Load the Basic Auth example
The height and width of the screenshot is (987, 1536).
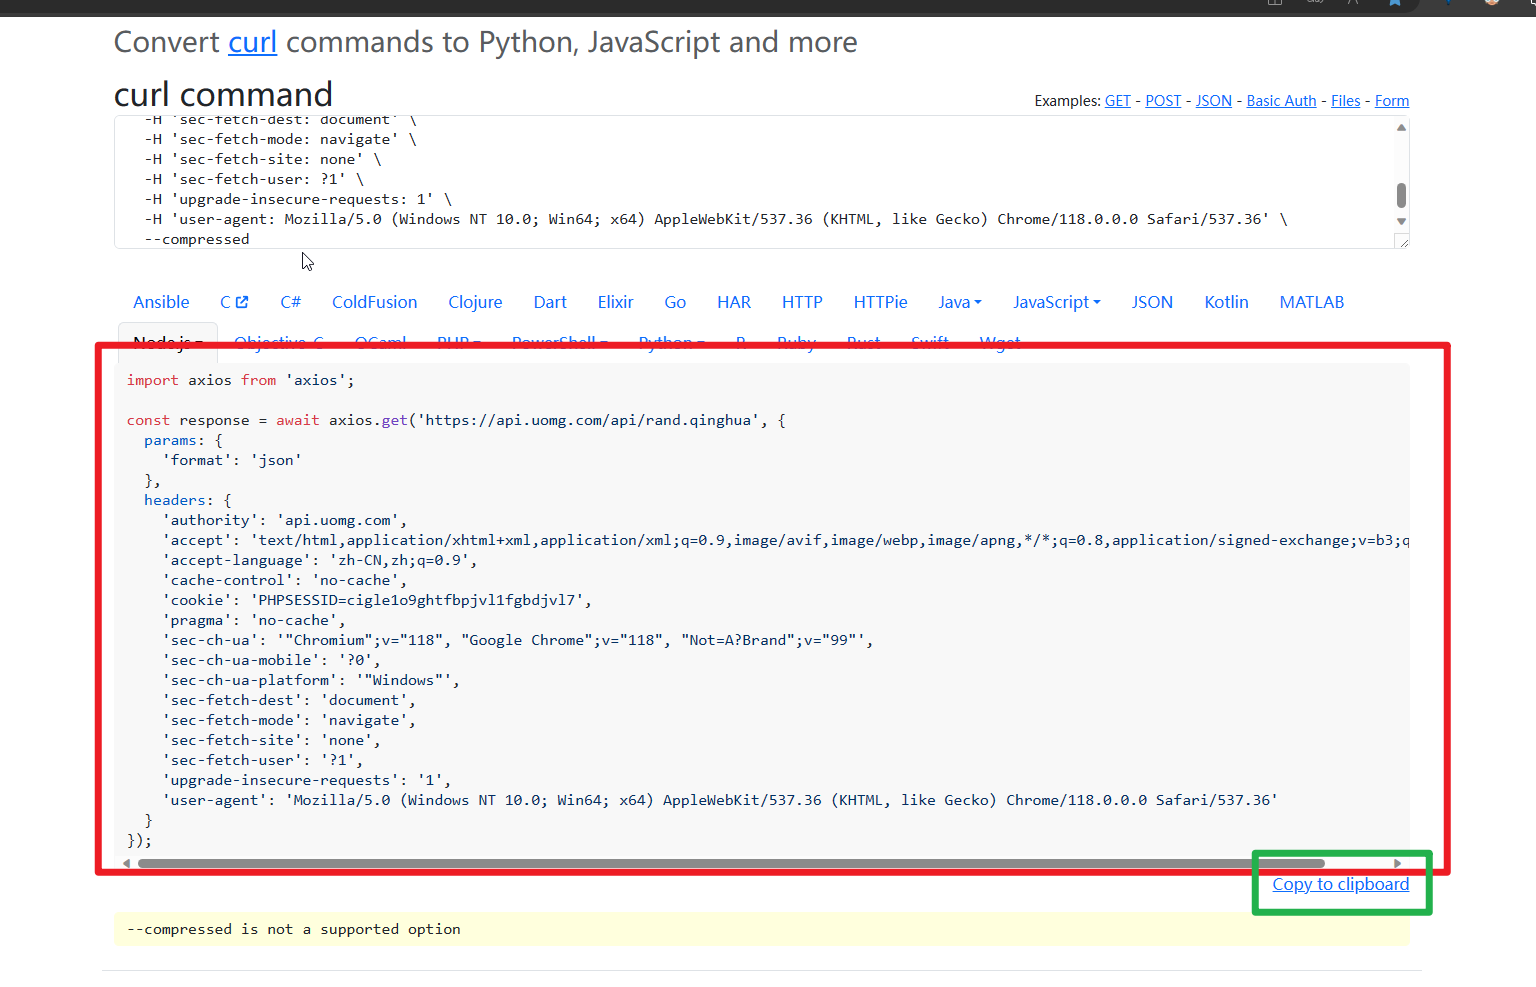[1281, 101]
